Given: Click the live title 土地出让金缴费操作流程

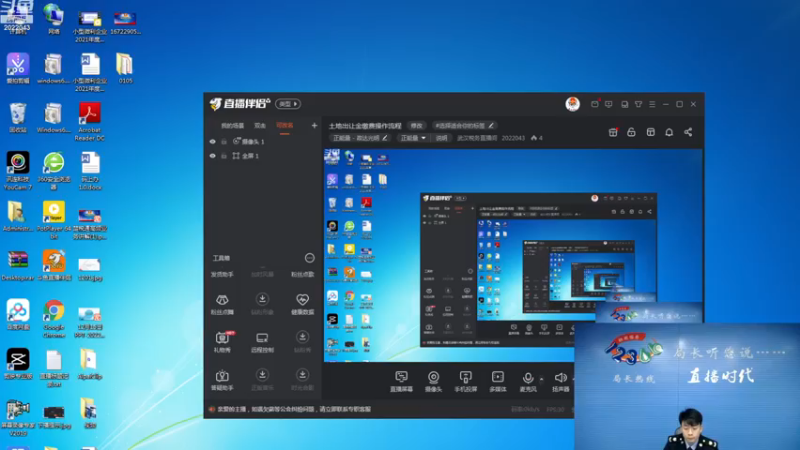Looking at the screenshot, I should coord(365,126).
